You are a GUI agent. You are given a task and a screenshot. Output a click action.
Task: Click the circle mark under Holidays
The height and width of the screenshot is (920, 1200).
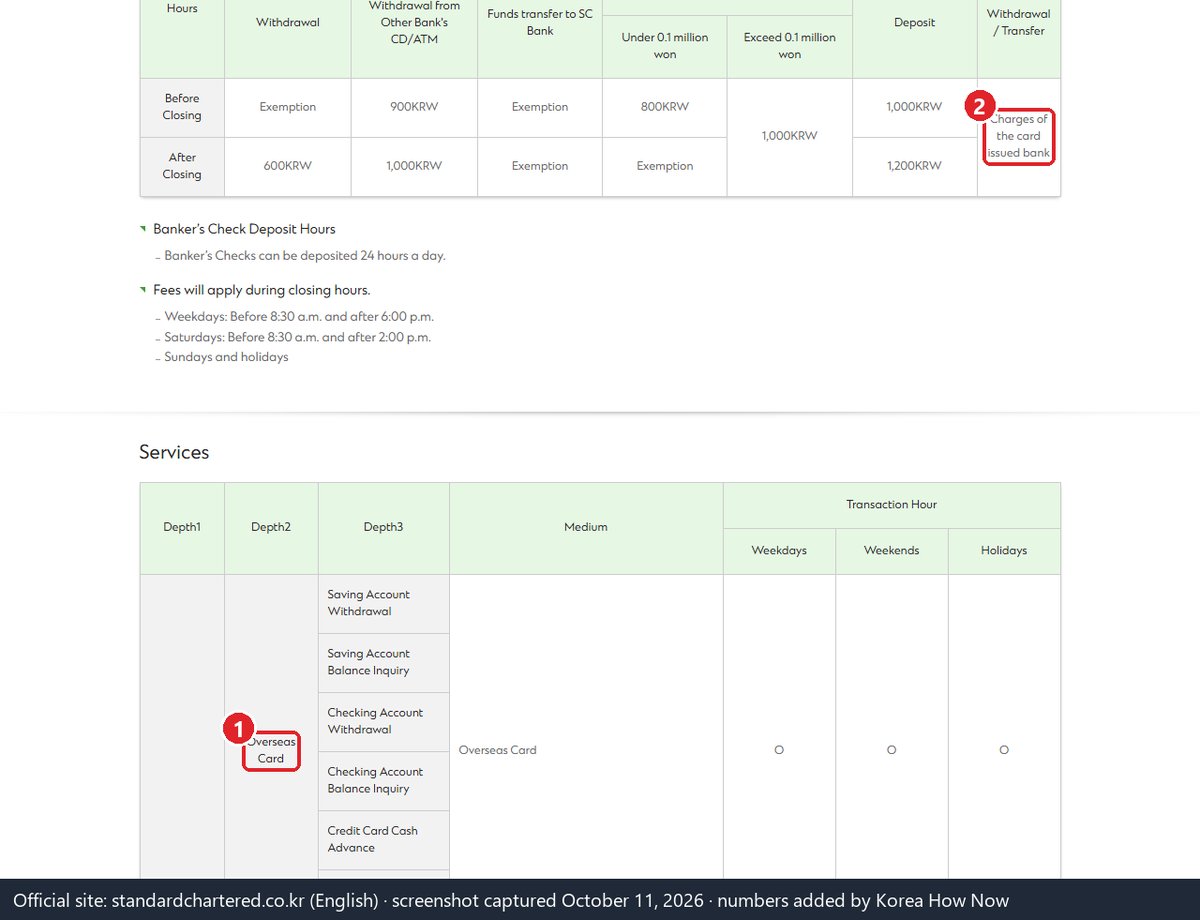(1004, 750)
